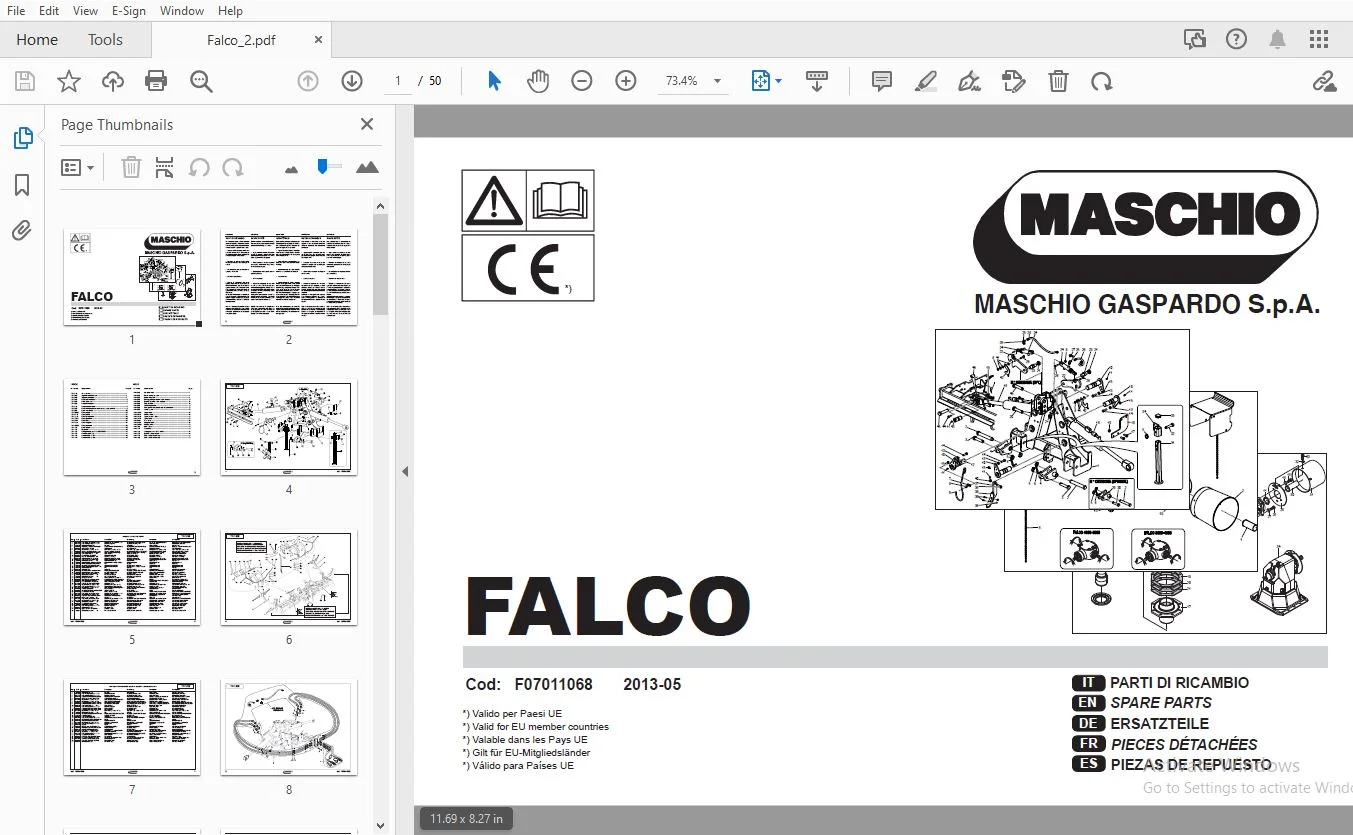This screenshot has width=1353, height=835.
Task: Collapse the navigation pane with the arrow
Action: (x=405, y=471)
